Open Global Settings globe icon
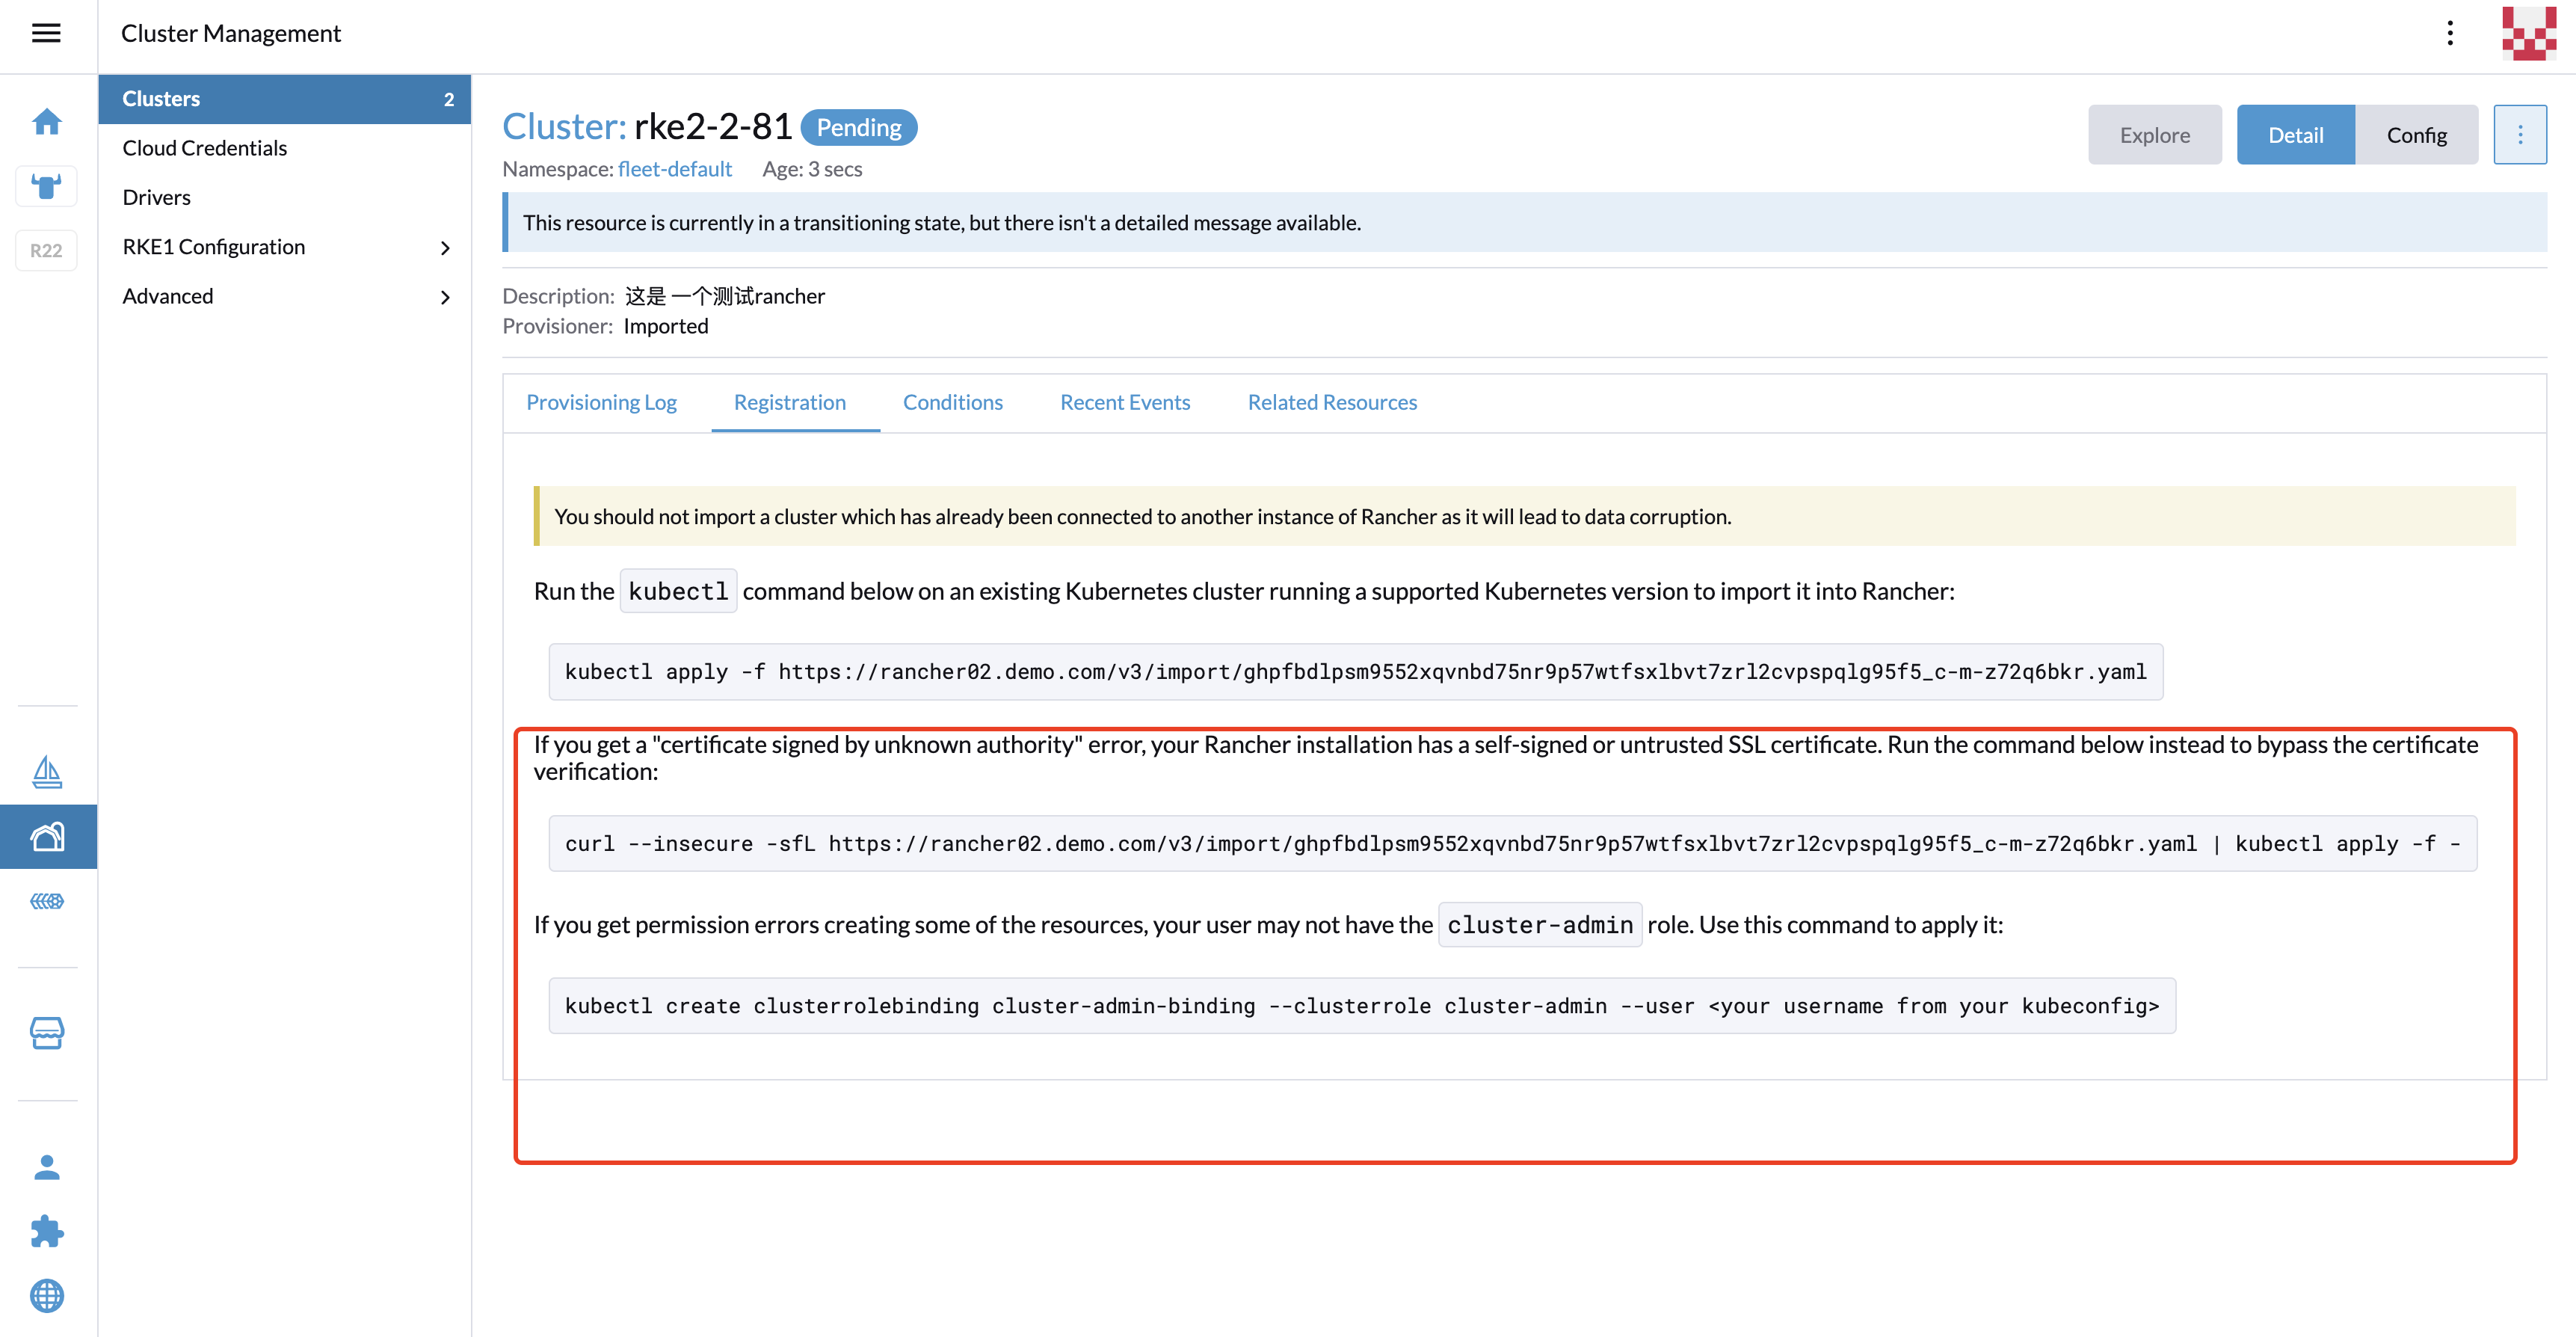This screenshot has height=1337, width=2576. (x=47, y=1296)
